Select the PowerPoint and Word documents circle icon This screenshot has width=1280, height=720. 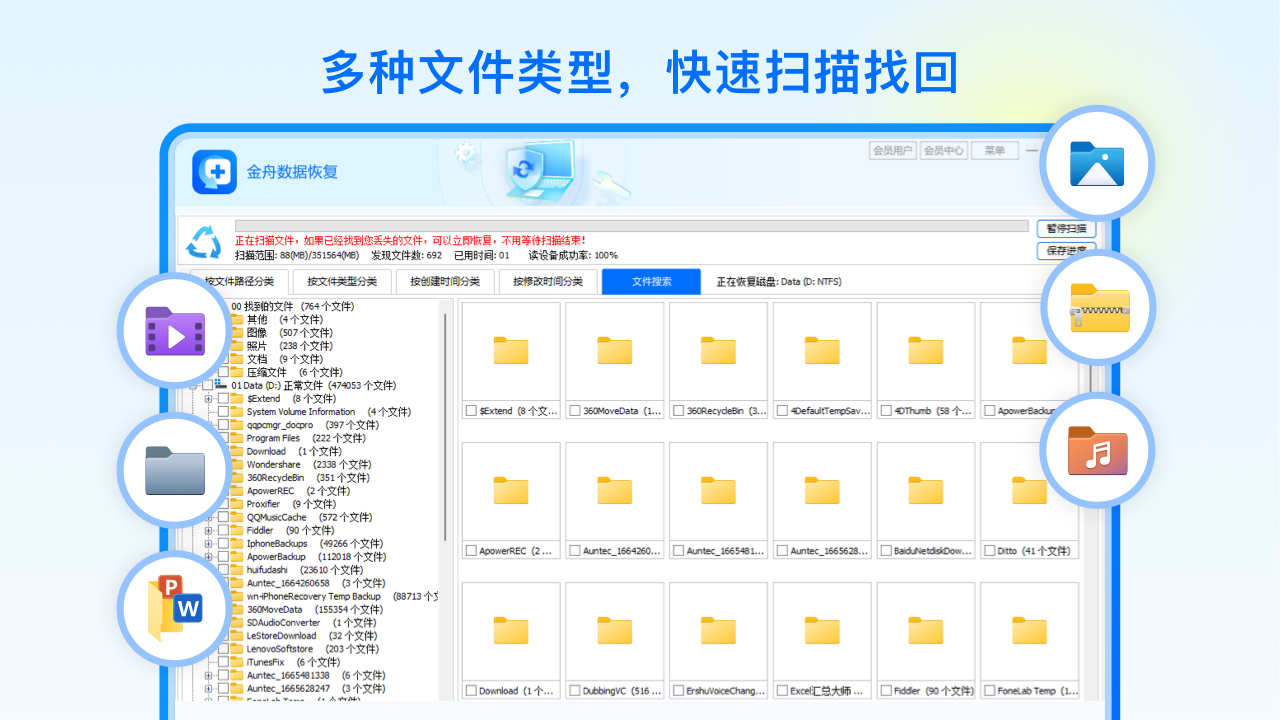click(173, 608)
